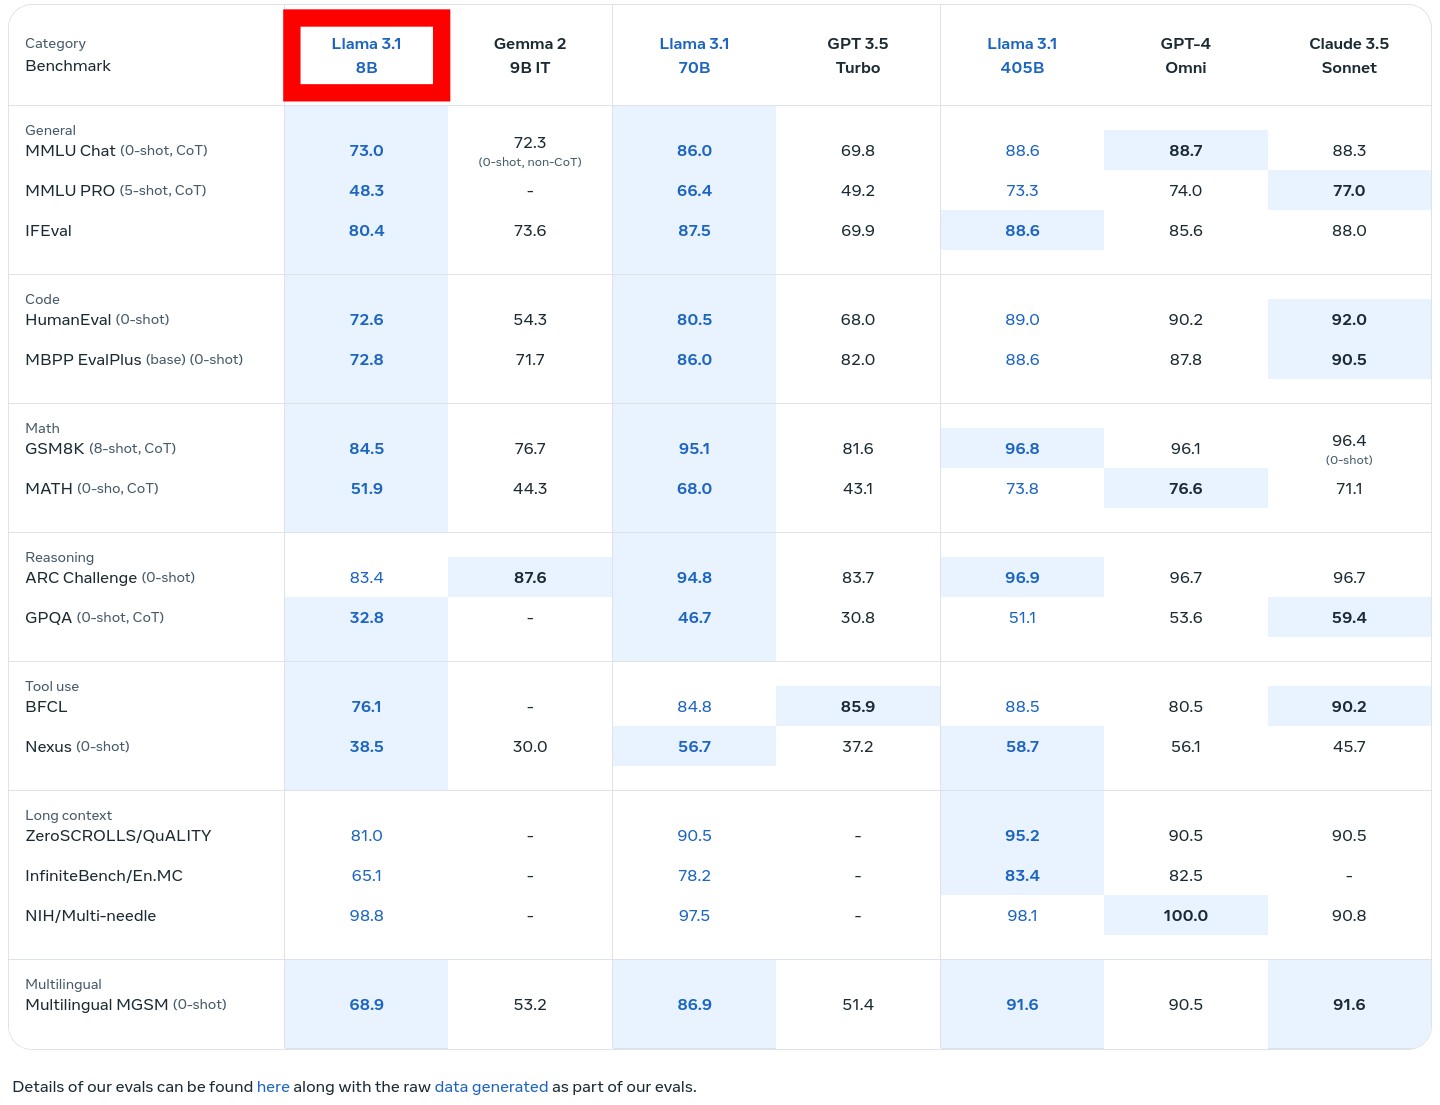Select the GSM8K benchmark label
This screenshot has width=1440, height=1105.
coord(101,448)
